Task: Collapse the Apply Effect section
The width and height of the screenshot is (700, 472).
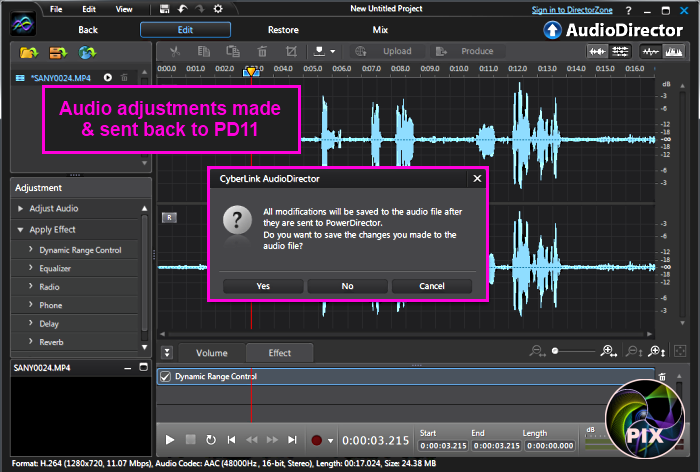Action: tap(20, 230)
